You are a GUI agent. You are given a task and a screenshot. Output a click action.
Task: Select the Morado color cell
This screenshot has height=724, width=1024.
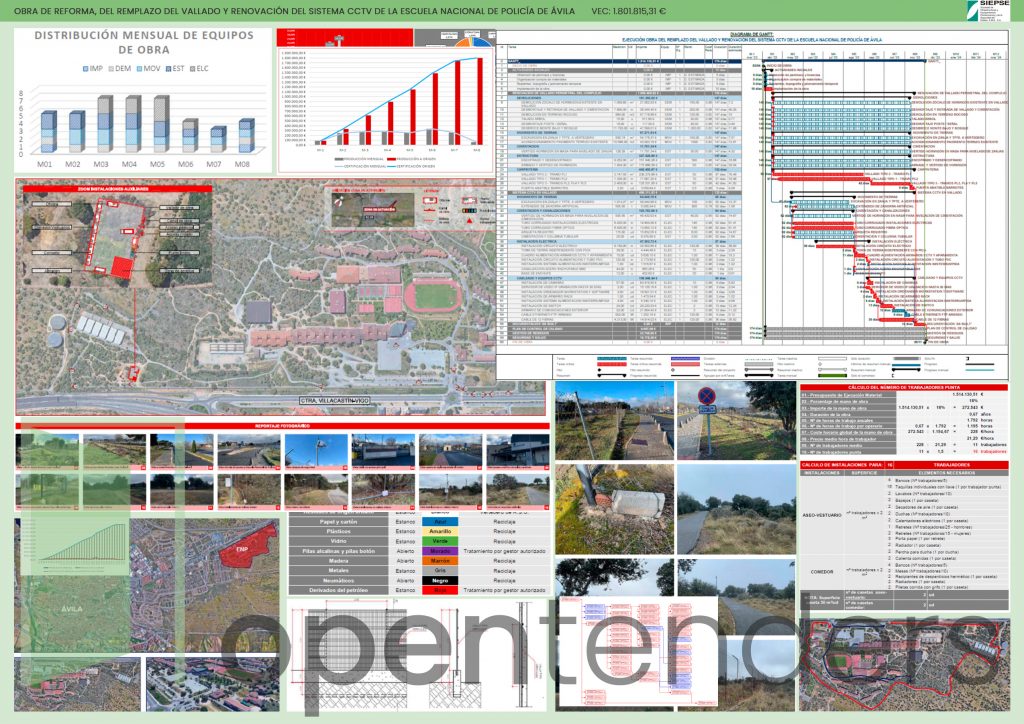[440, 551]
